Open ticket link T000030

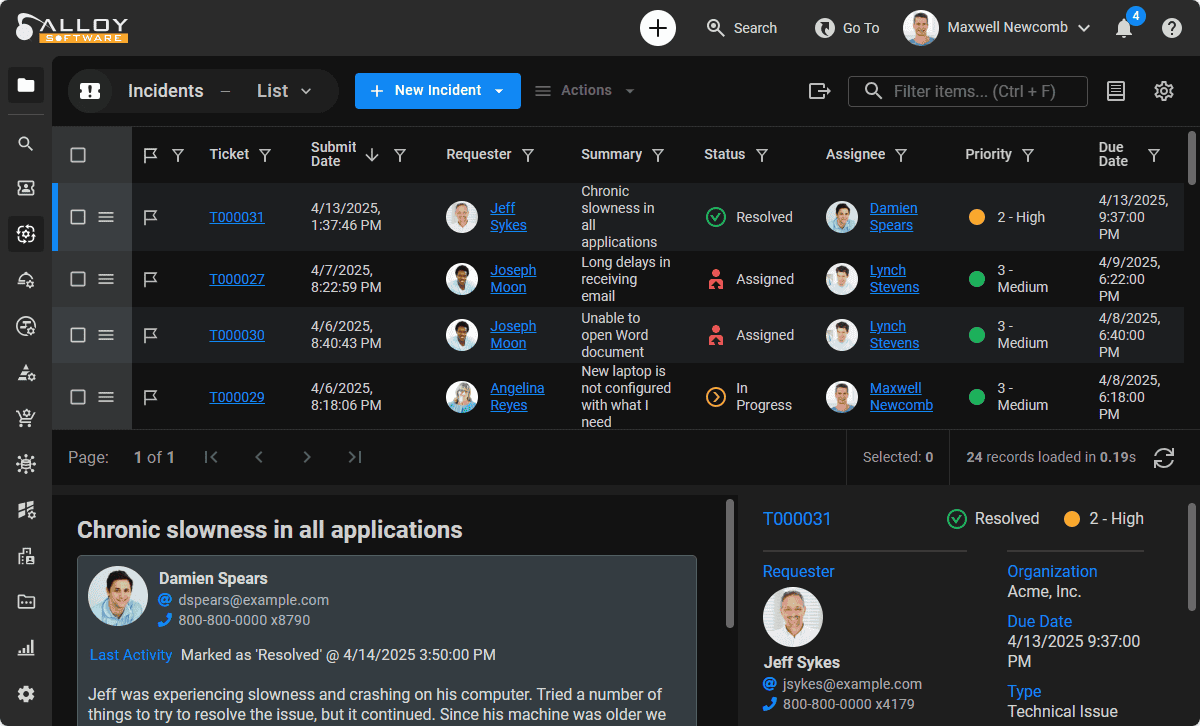click(x=237, y=335)
